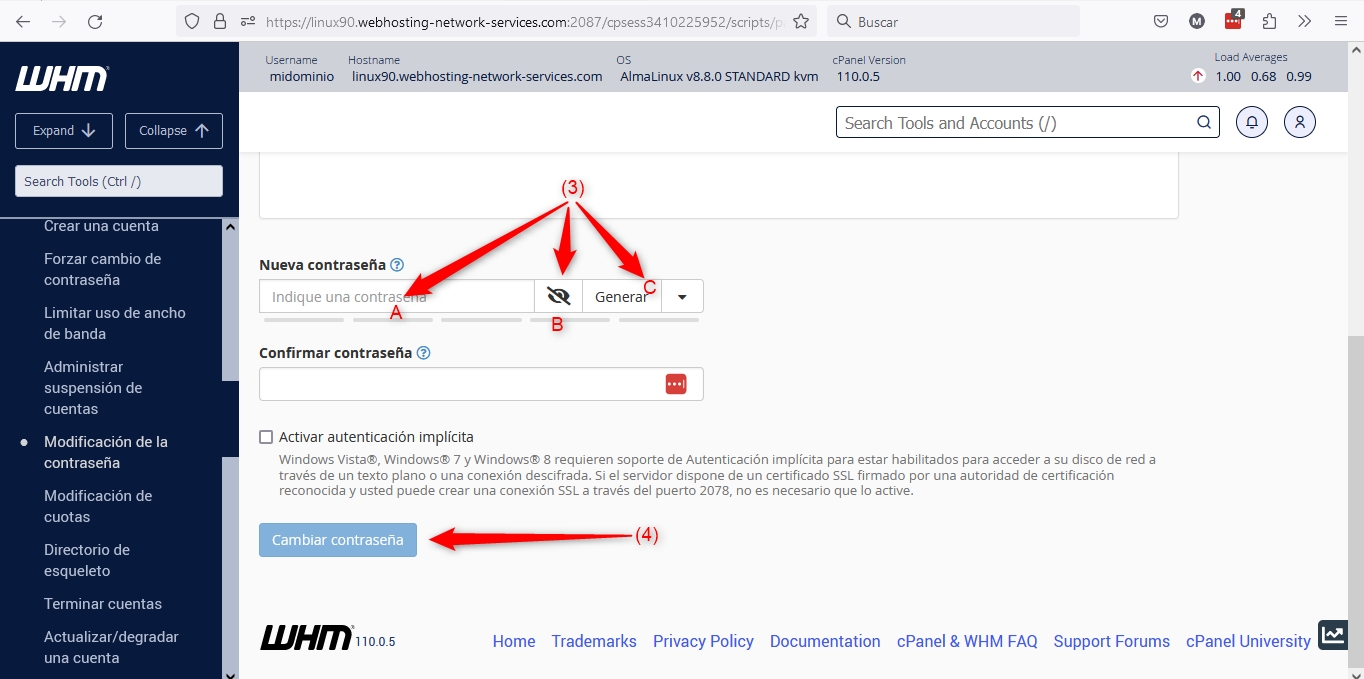The image size is (1364, 679).
Task: Click the Cambiar contraseña button
Action: 337,540
